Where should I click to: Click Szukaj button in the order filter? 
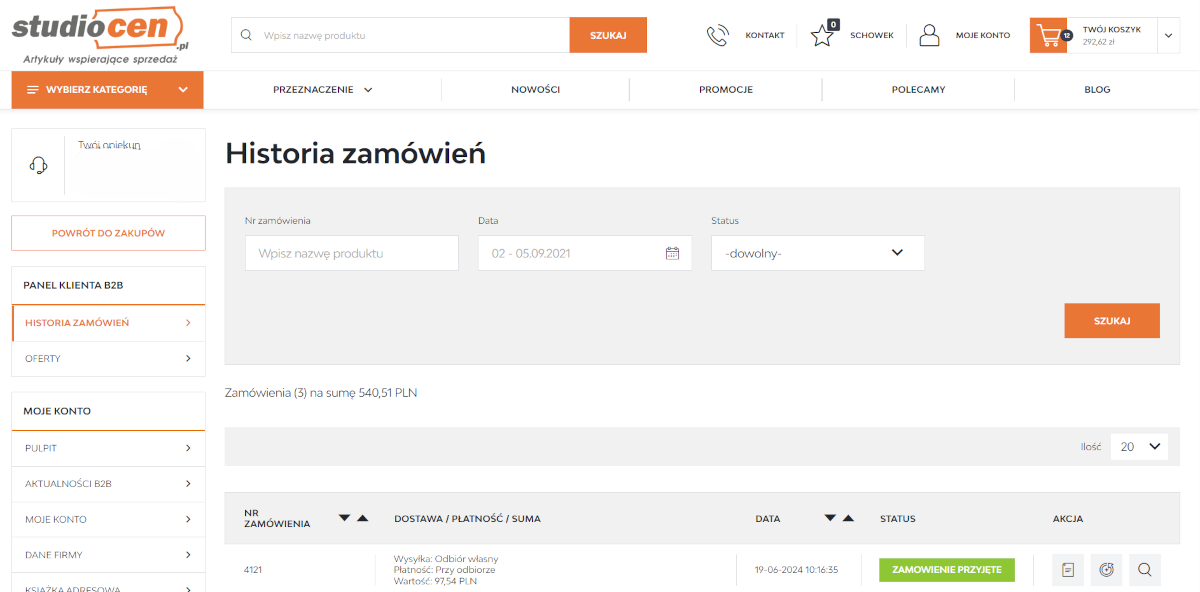point(1112,321)
